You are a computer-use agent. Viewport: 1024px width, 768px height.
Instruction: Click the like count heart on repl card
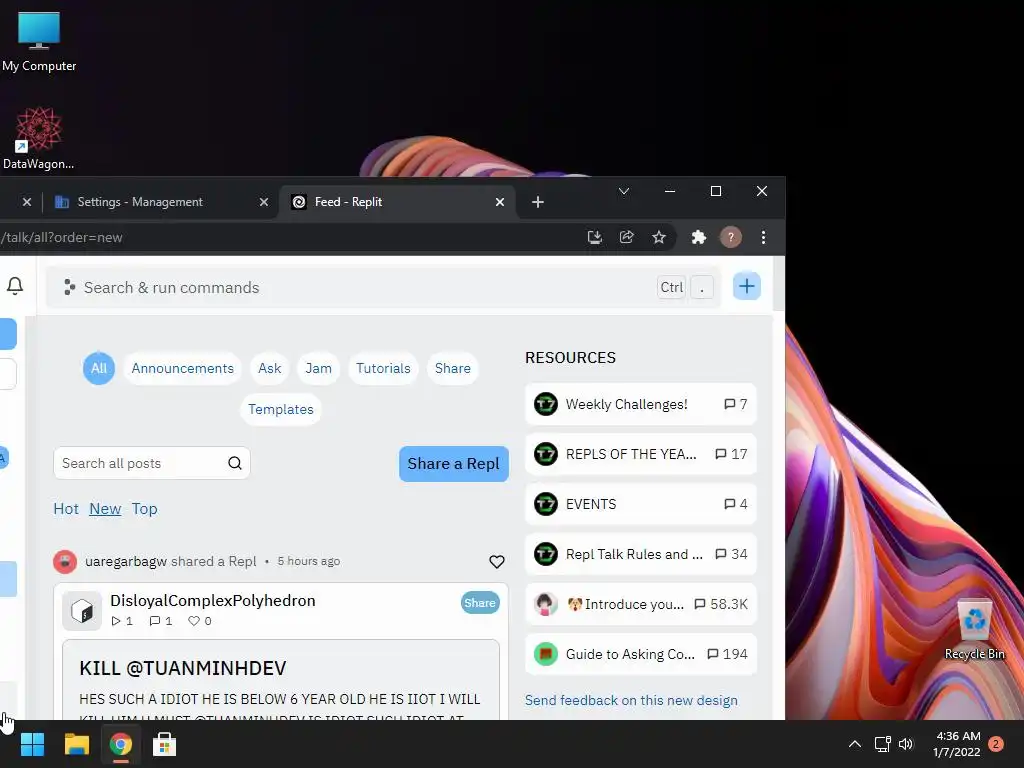194,621
